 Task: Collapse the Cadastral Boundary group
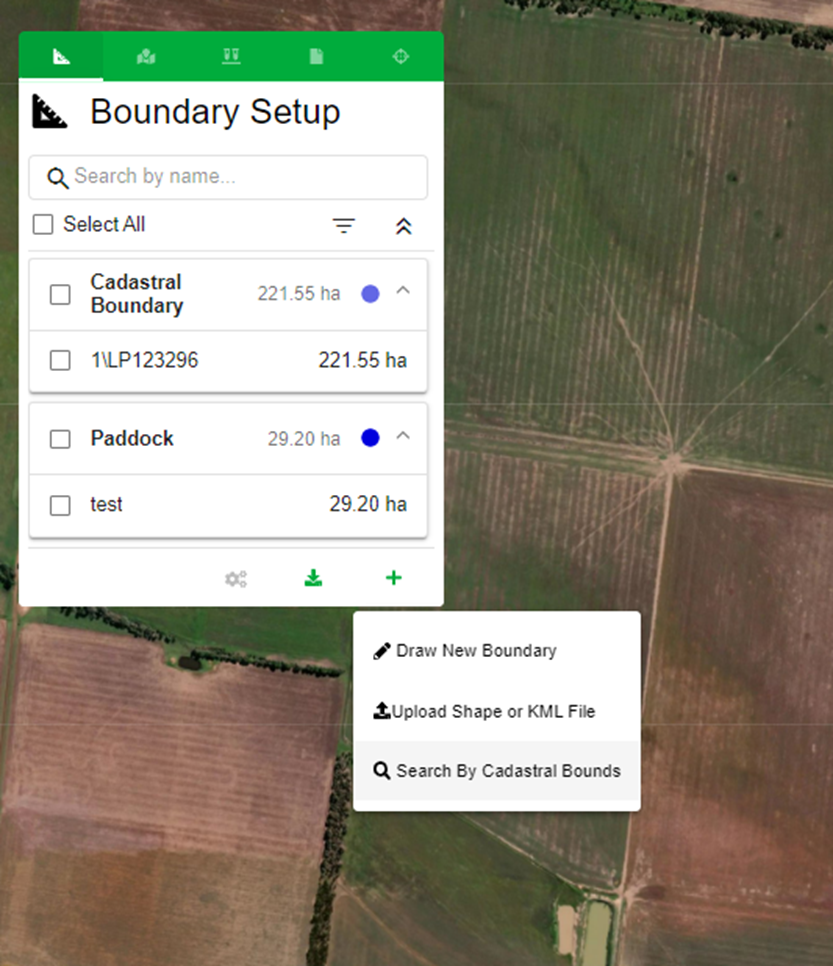point(403,291)
